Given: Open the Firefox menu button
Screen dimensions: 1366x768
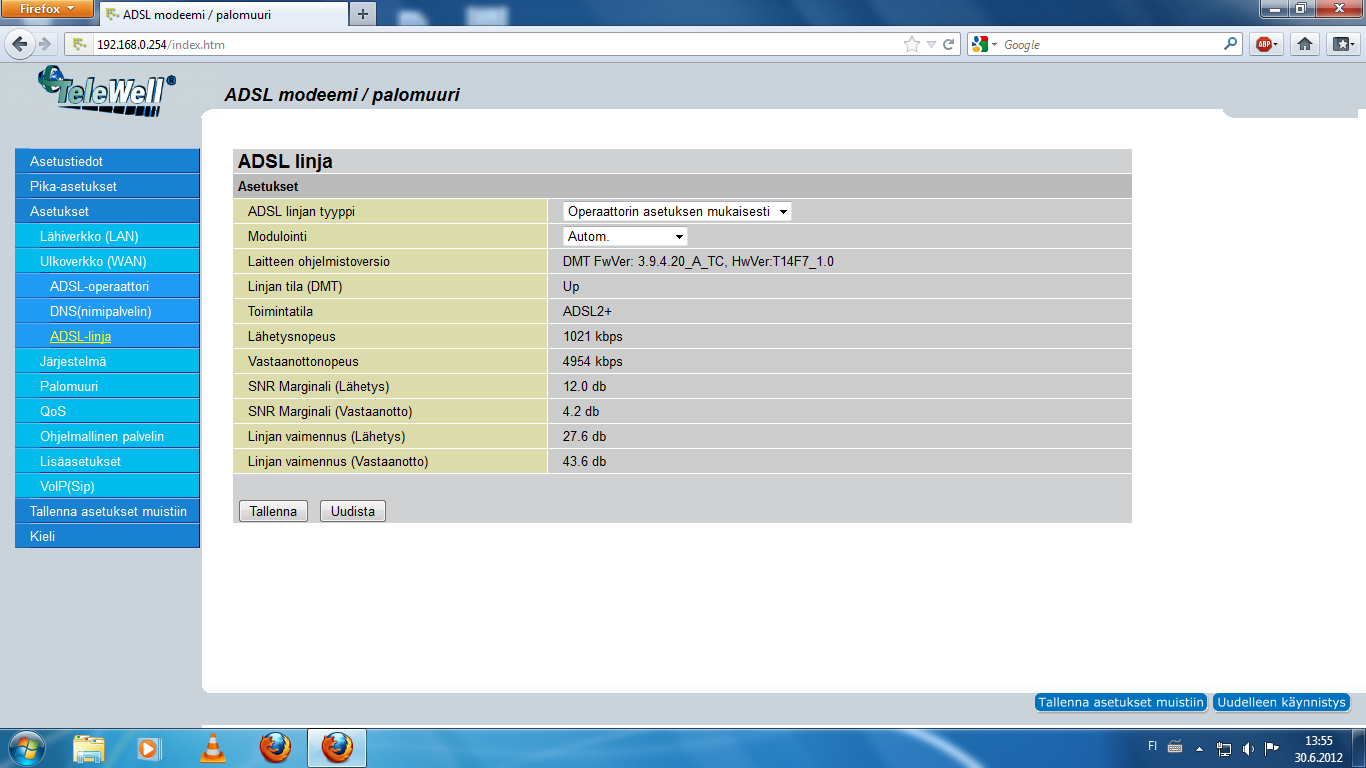Looking at the screenshot, I should 48,9.
